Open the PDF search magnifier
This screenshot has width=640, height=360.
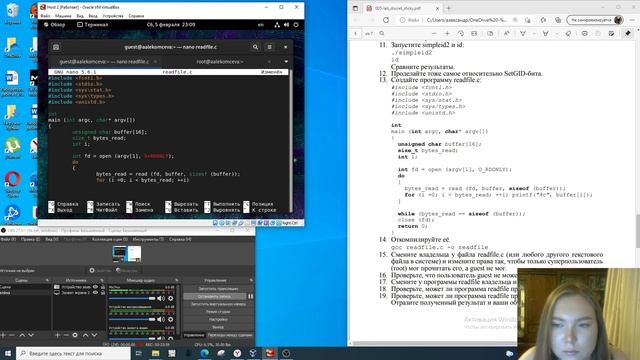click(x=382, y=33)
